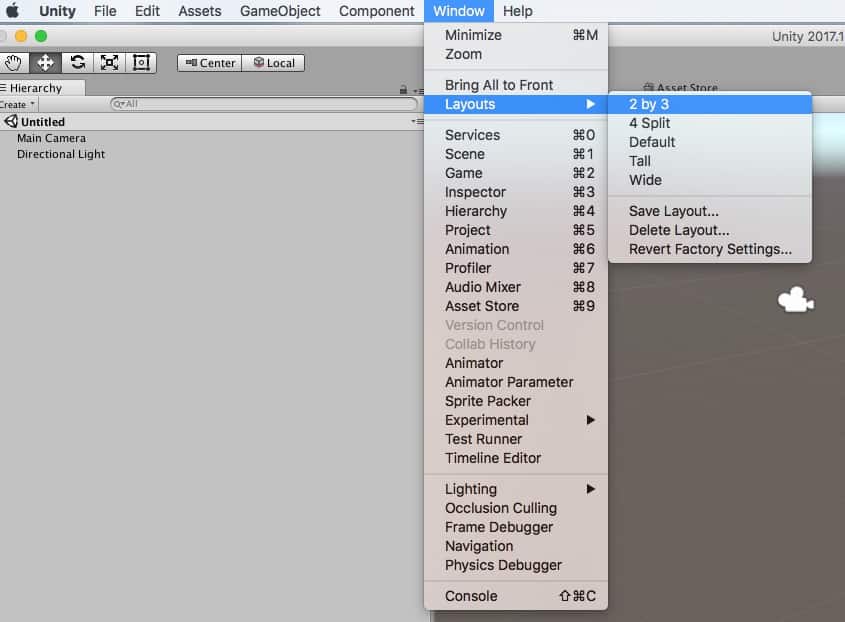This screenshot has height=622, width=845.
Task: Choose the Default layout
Action: click(710, 142)
